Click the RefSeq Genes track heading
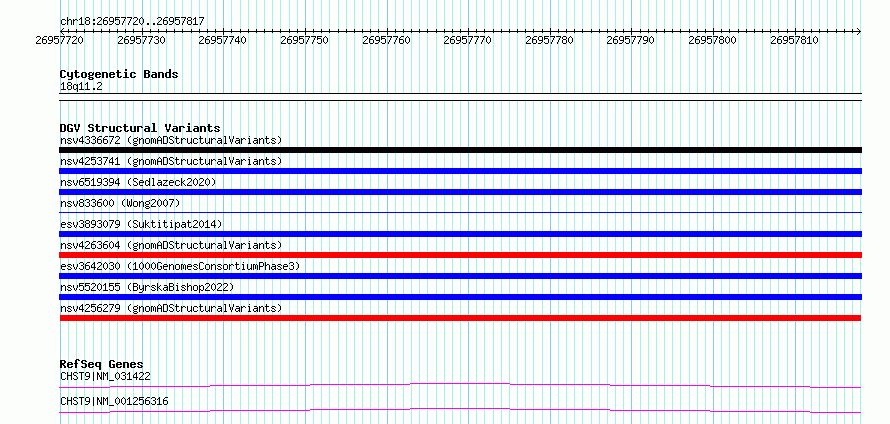Viewport: 890px width, 424px height. pyautogui.click(x=102, y=364)
